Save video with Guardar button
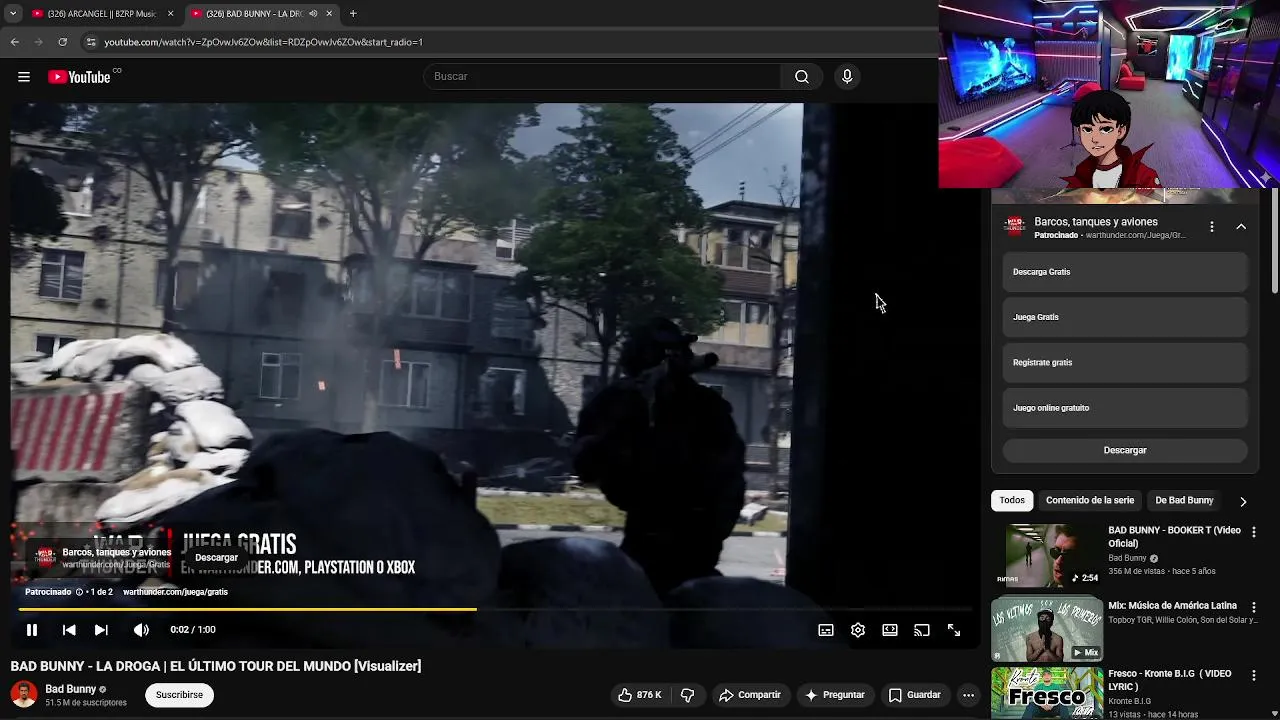 (914, 695)
